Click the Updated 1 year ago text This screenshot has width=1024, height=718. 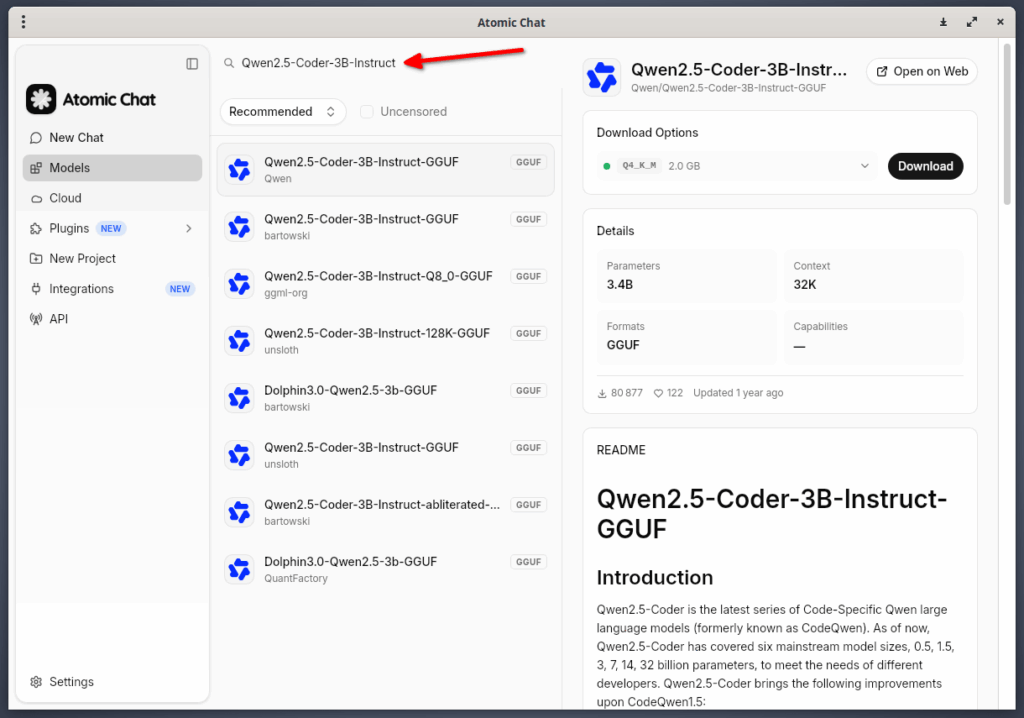tap(738, 393)
